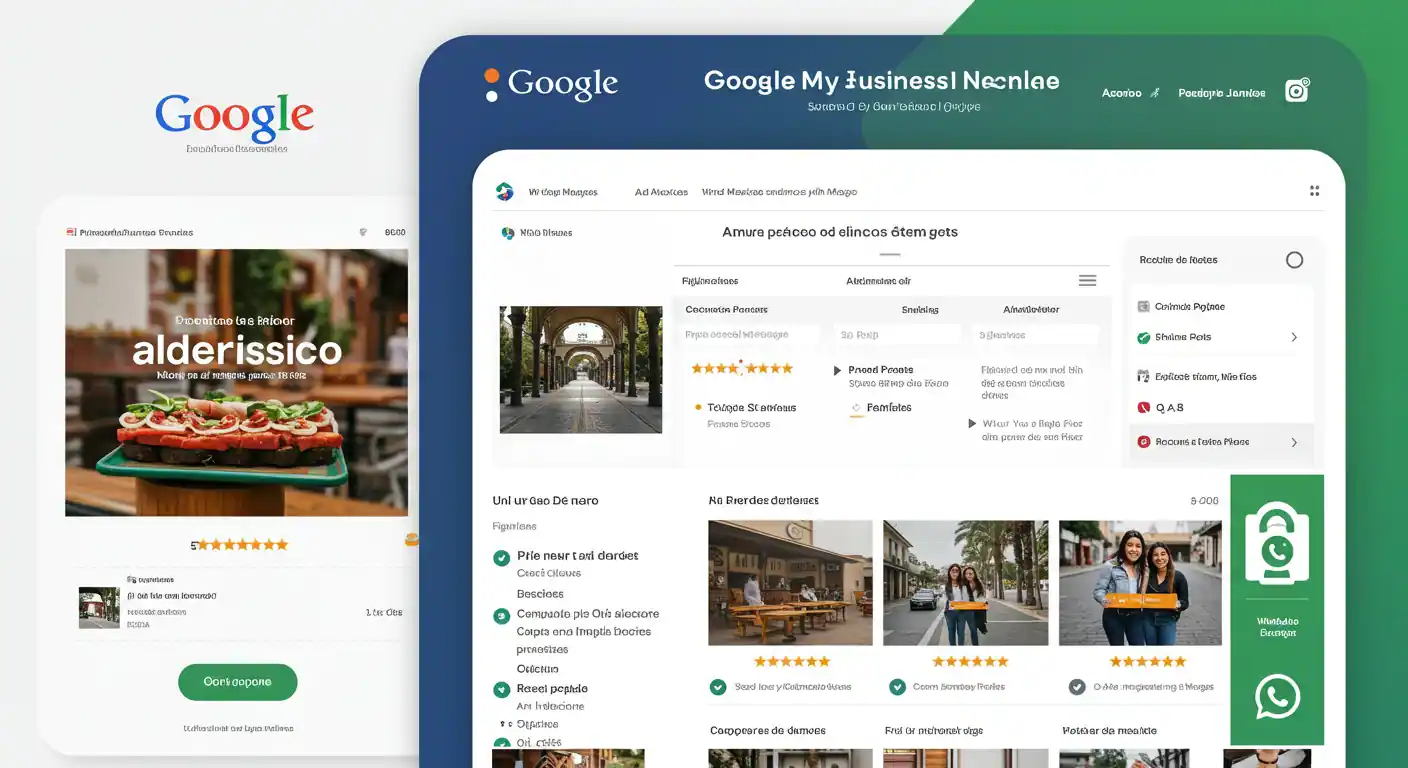Toggle the empty circle beside 'Rooube de Notes'

(x=1294, y=260)
